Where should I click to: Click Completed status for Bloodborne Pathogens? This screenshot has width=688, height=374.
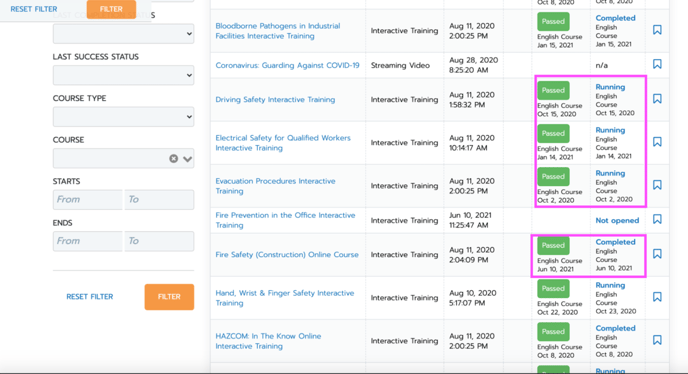(x=615, y=18)
